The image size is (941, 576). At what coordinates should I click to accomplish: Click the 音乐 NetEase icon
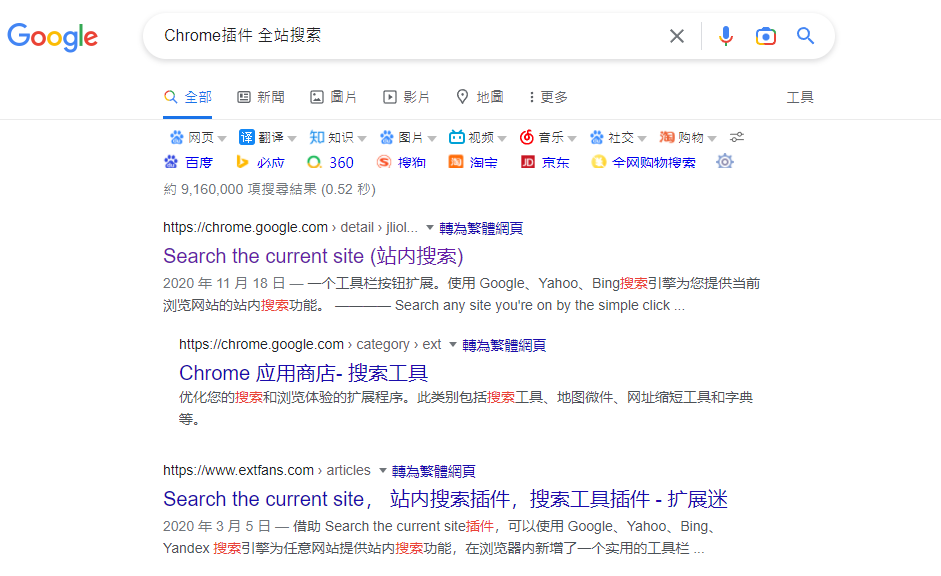coord(526,137)
